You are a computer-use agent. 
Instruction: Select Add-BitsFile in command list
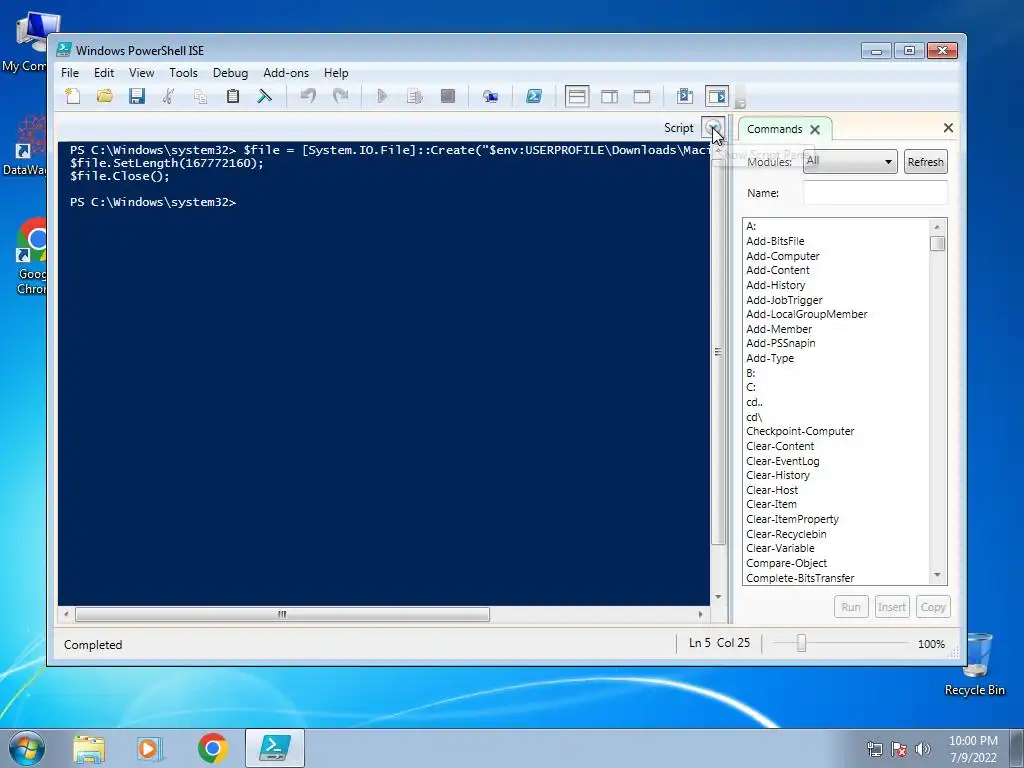pyautogui.click(x=775, y=241)
